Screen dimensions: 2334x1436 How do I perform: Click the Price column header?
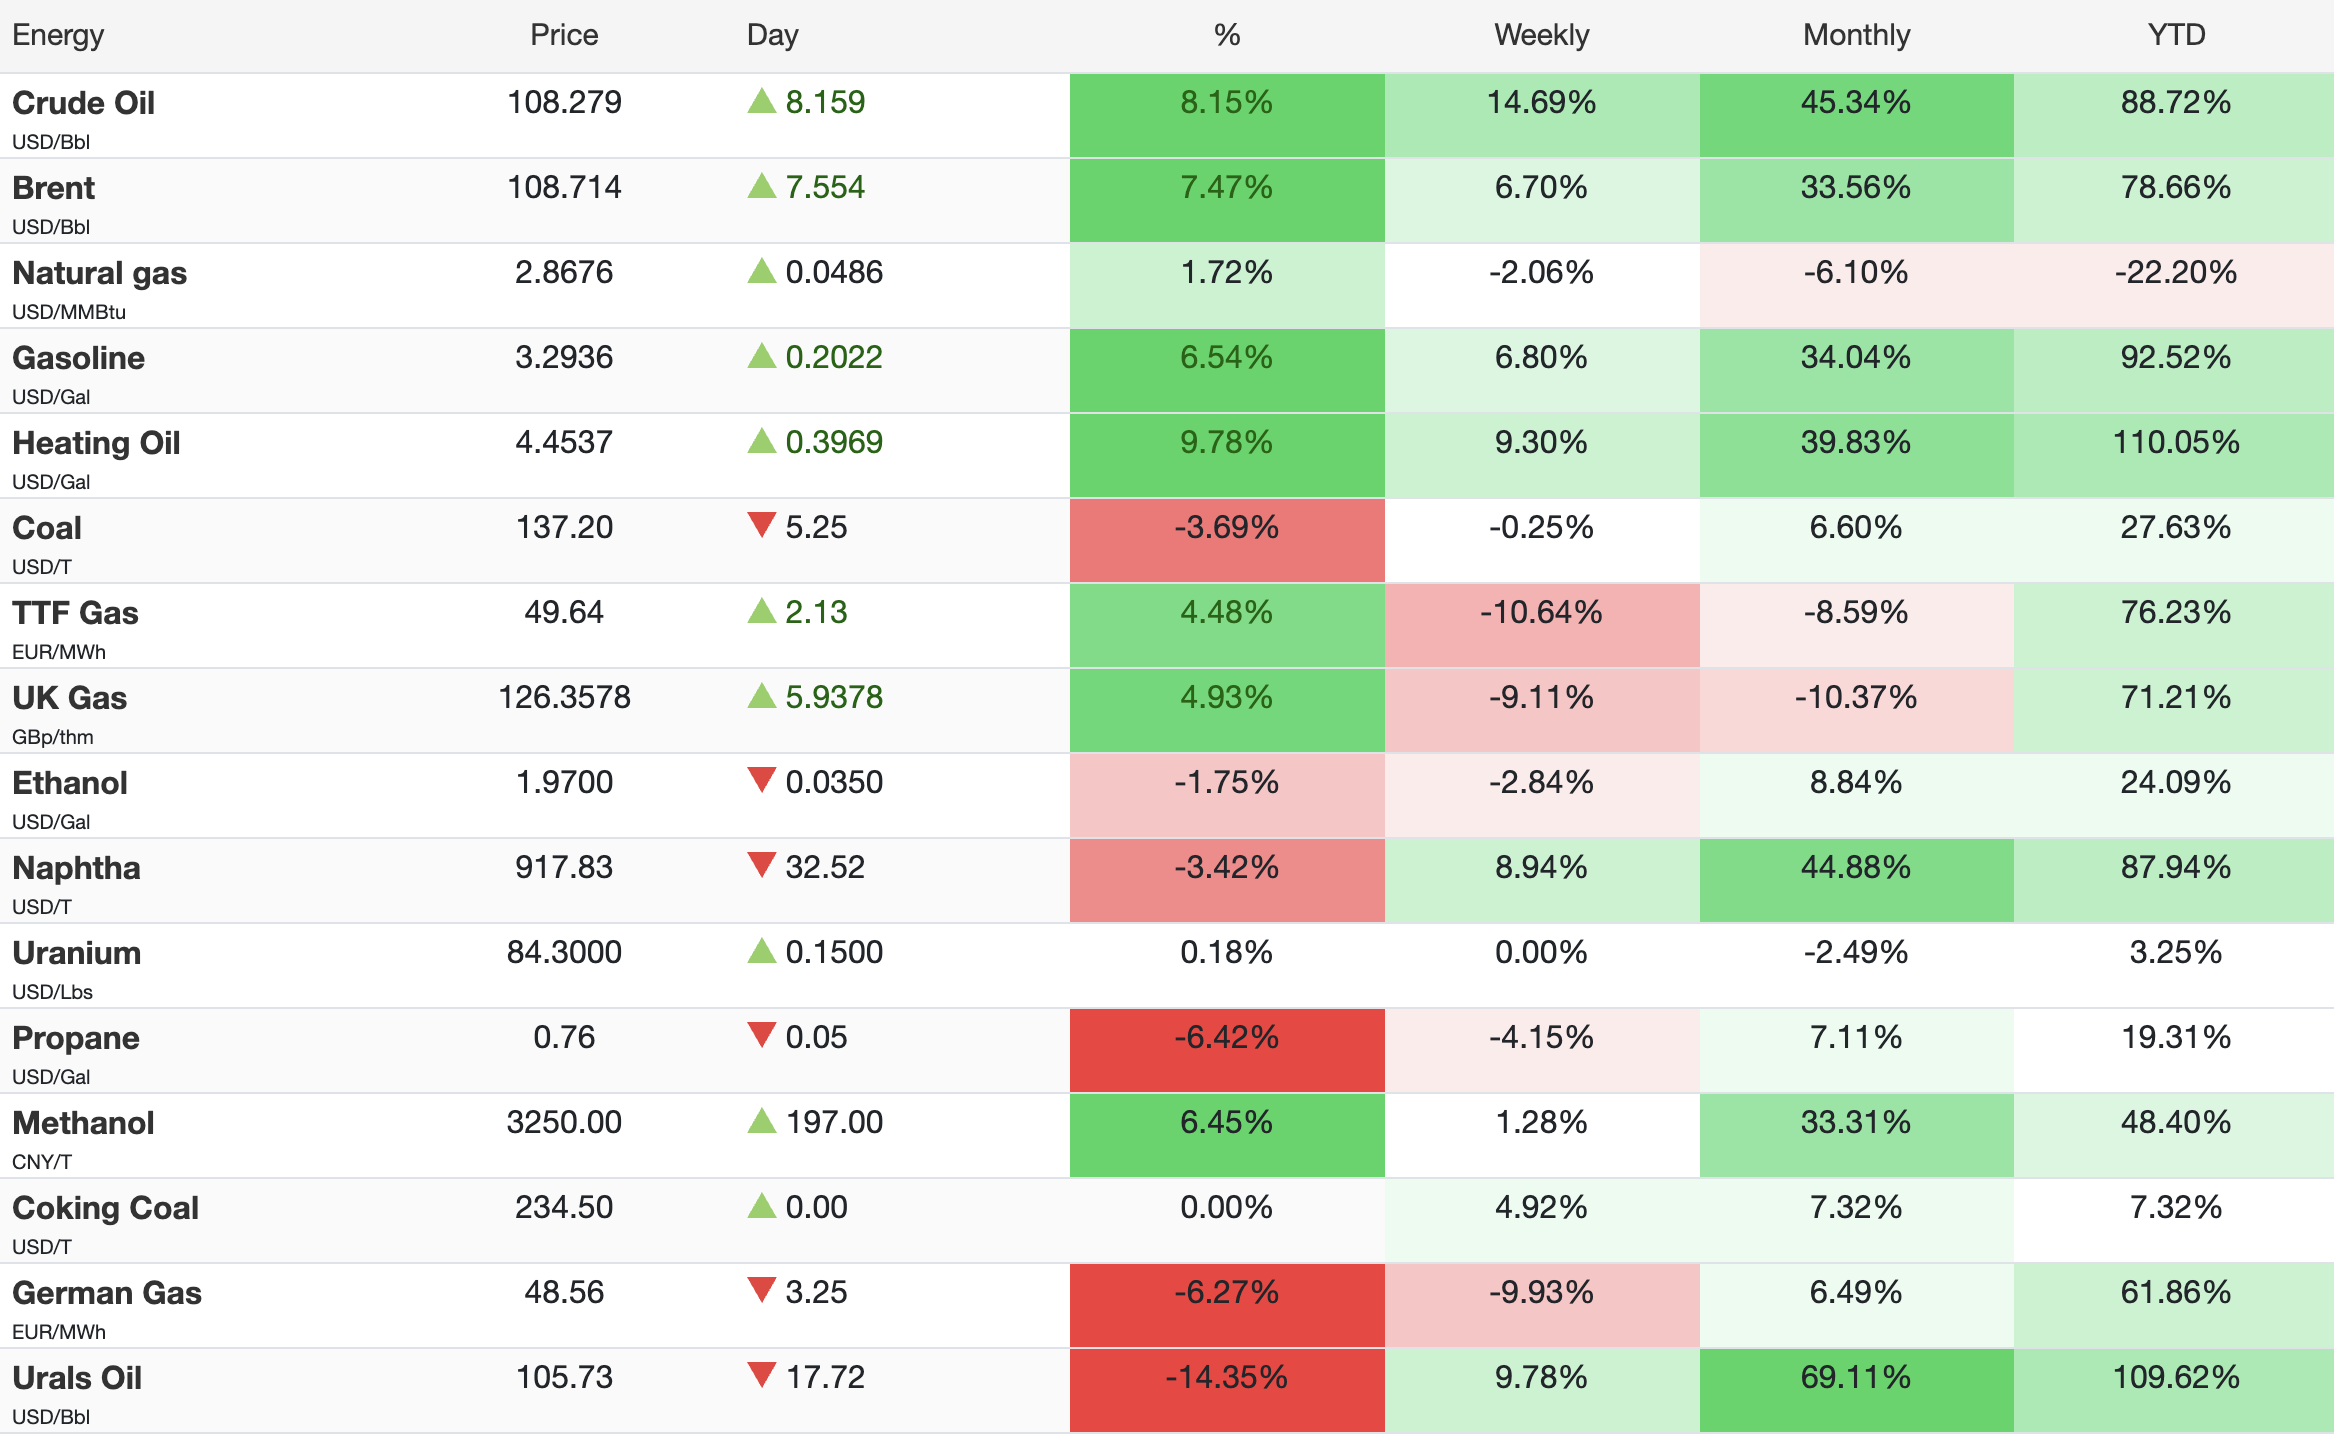pyautogui.click(x=564, y=35)
